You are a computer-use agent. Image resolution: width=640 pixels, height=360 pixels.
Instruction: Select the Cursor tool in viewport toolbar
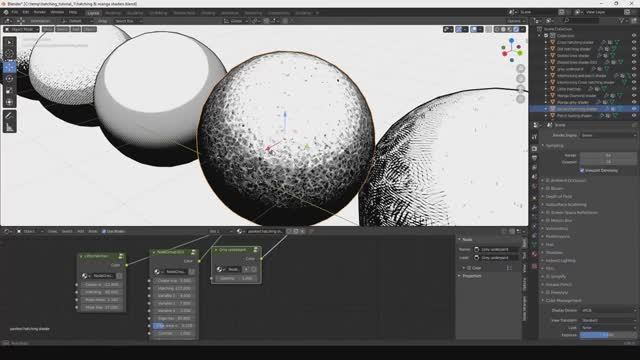pyautogui.click(x=10, y=54)
